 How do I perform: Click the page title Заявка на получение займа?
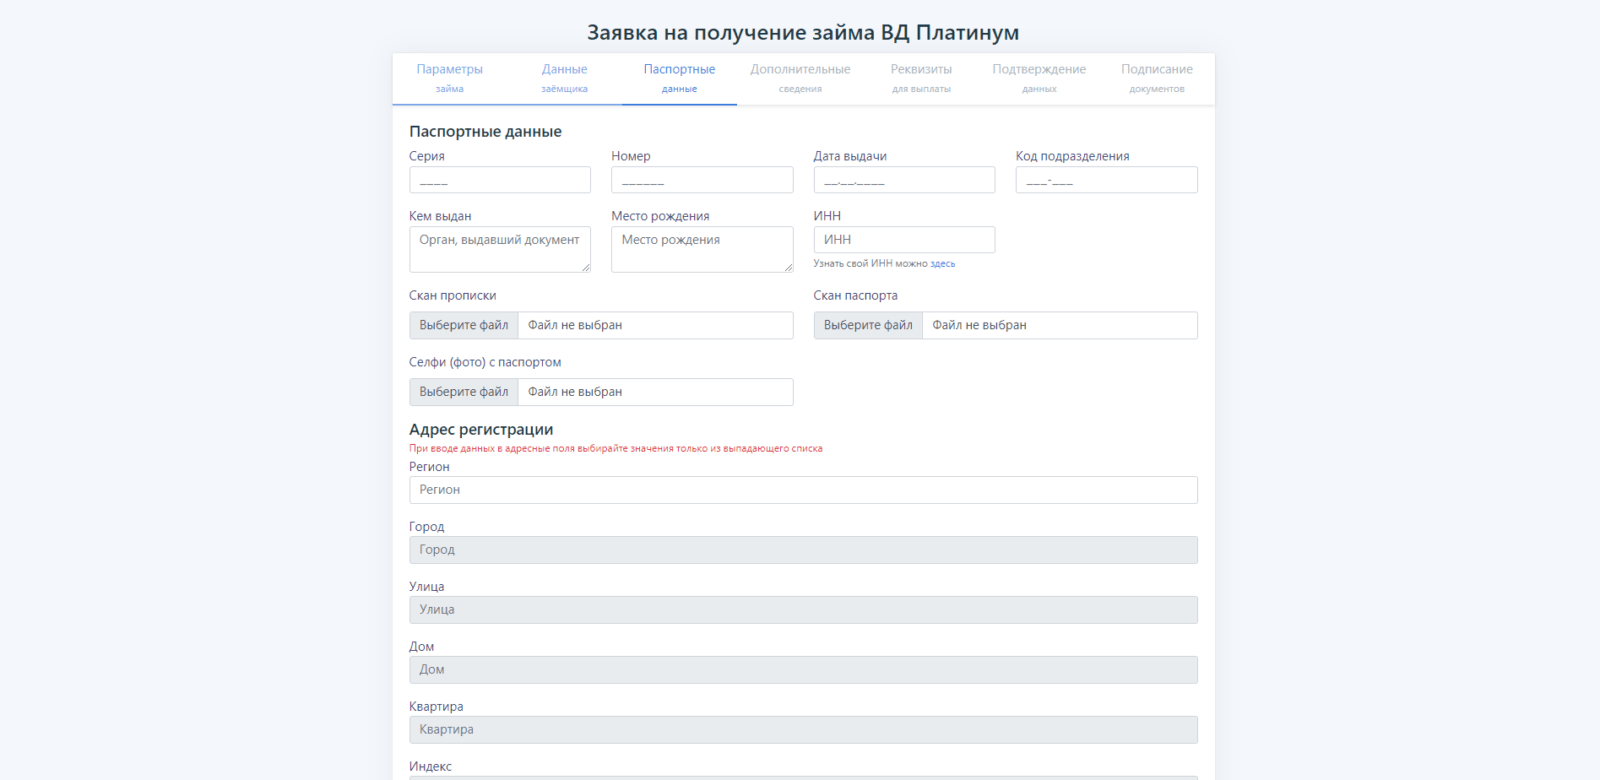pos(803,33)
